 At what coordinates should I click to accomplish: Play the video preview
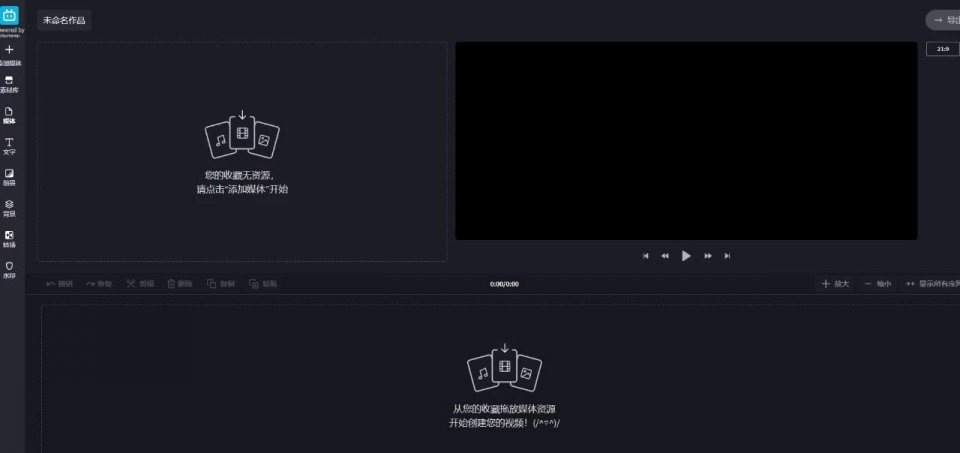click(686, 256)
